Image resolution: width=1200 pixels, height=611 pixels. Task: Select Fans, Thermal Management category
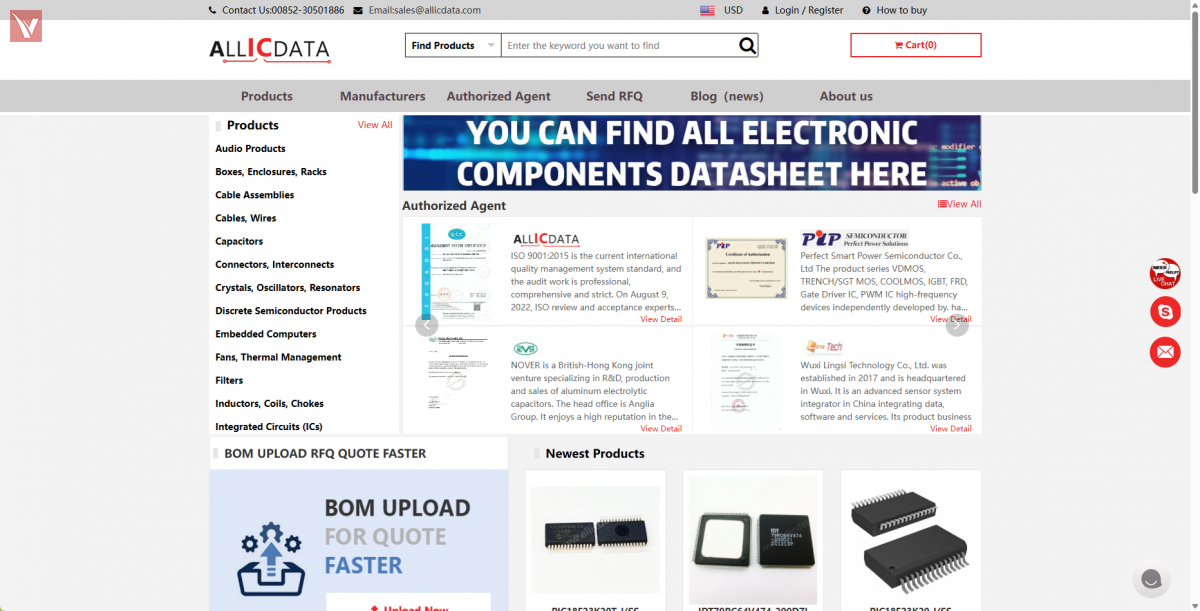coord(278,357)
